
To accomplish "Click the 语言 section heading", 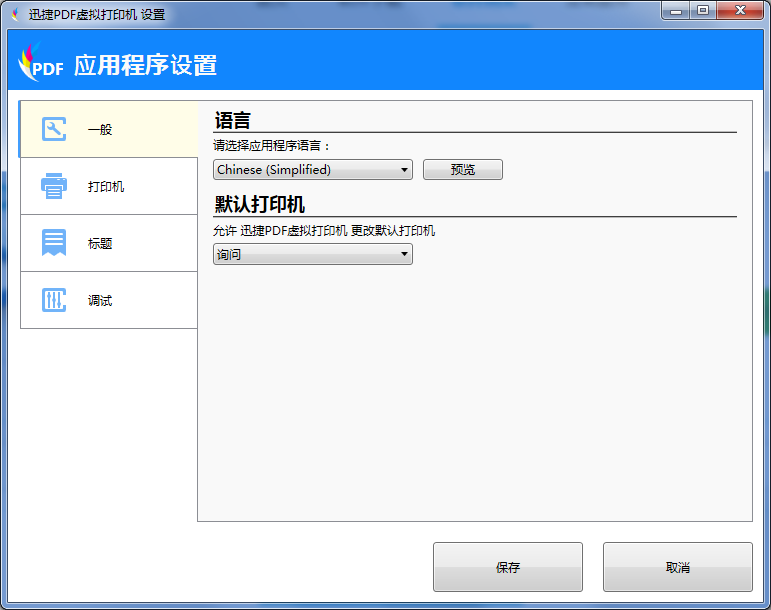I will pos(233,120).
